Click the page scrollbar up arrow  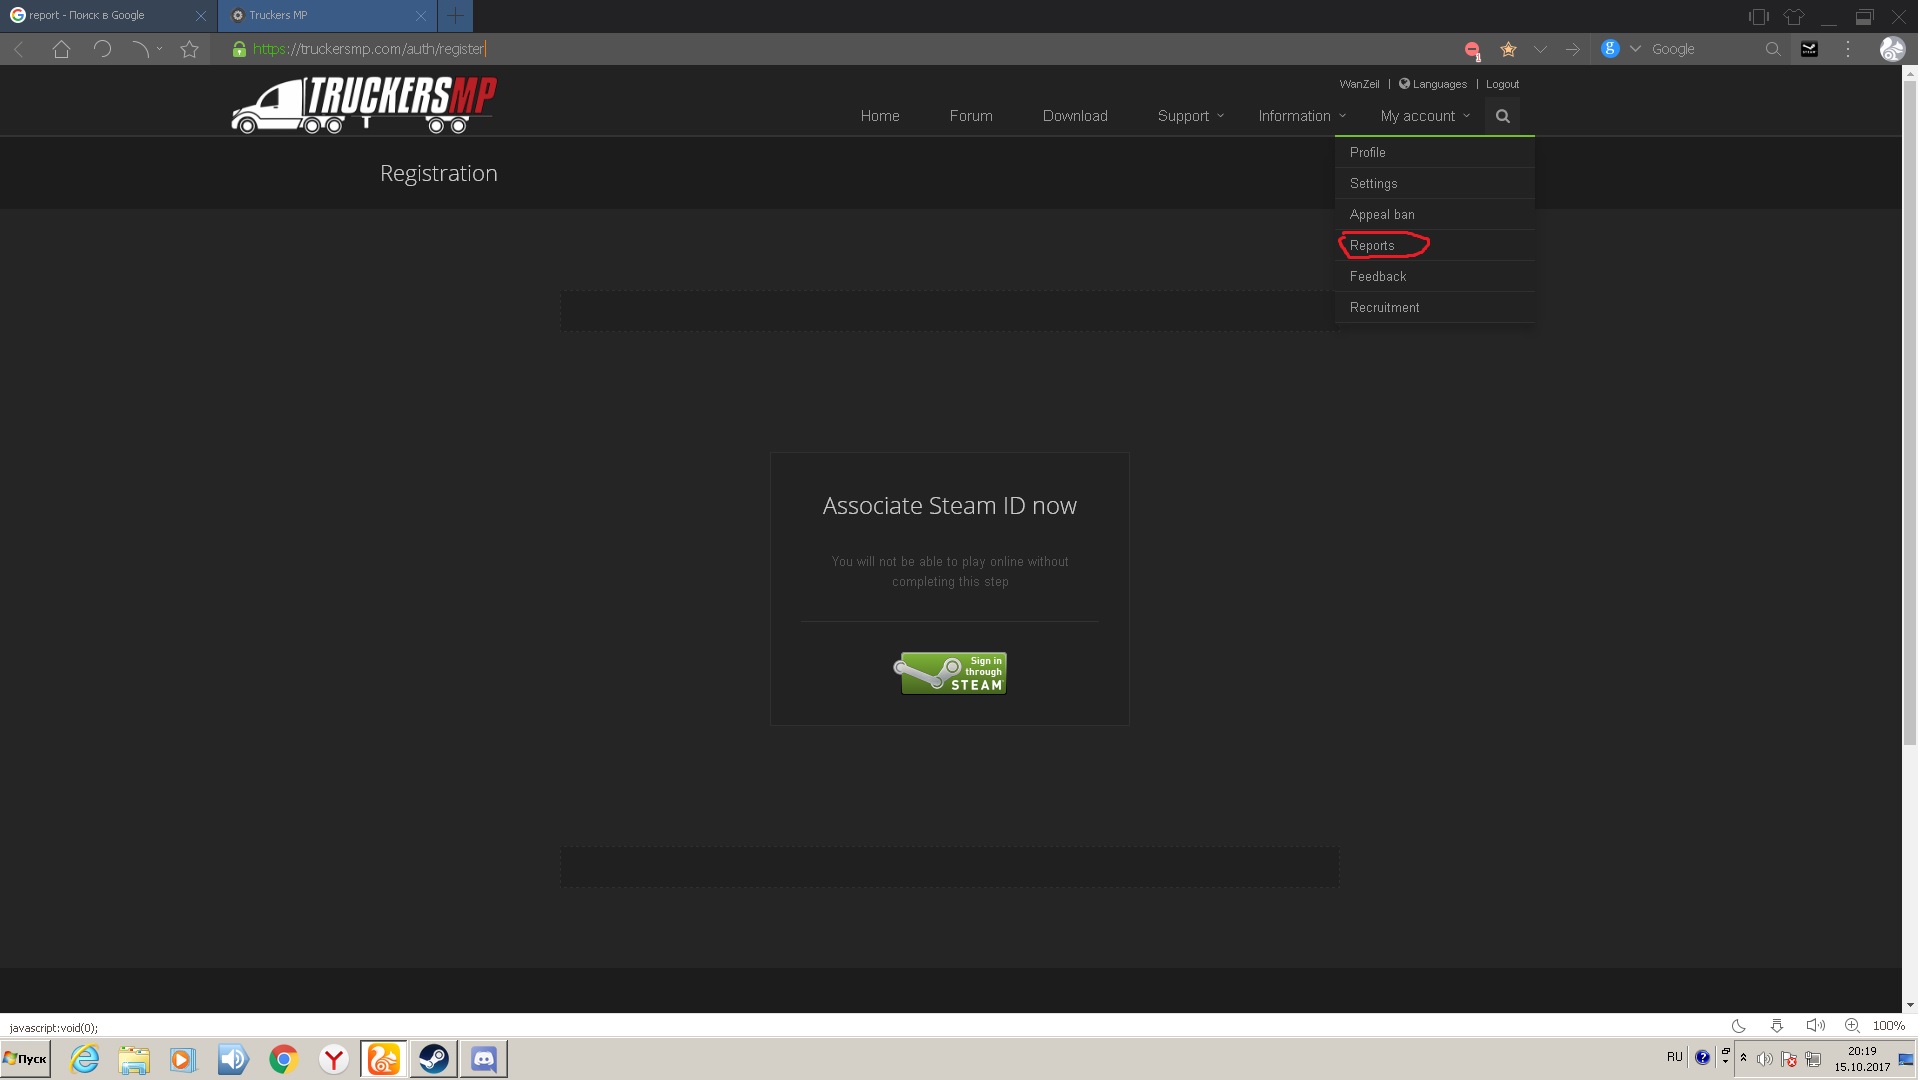[x=1910, y=73]
